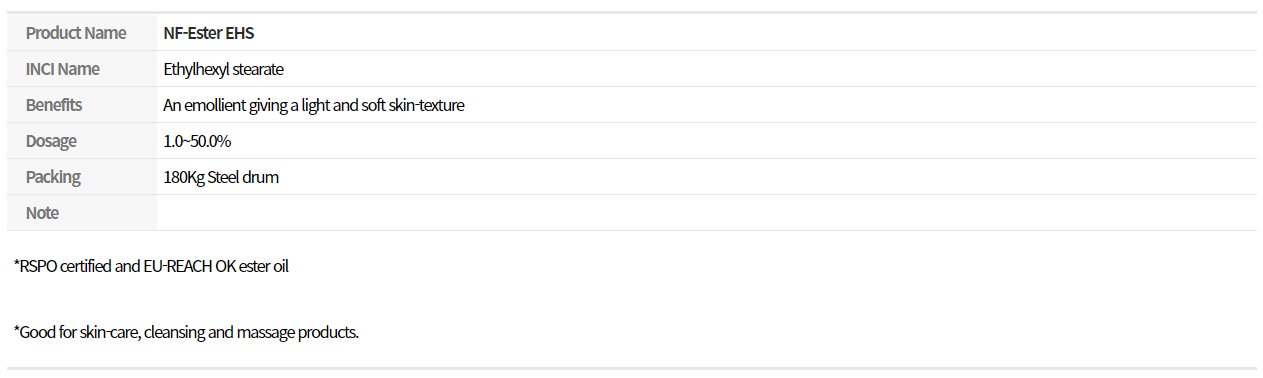Click the word 'stearate' in INCI row
Viewport: 1263px width, 378px height.
(259, 69)
